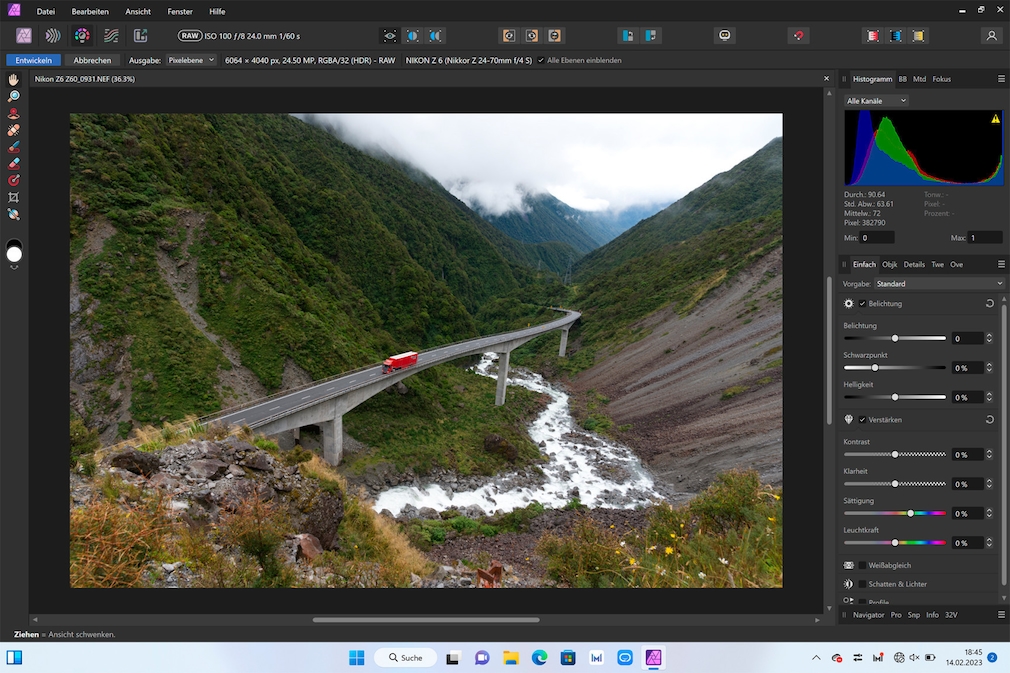Expand the Ausgabe Pixelebene dropdown

(x=190, y=60)
